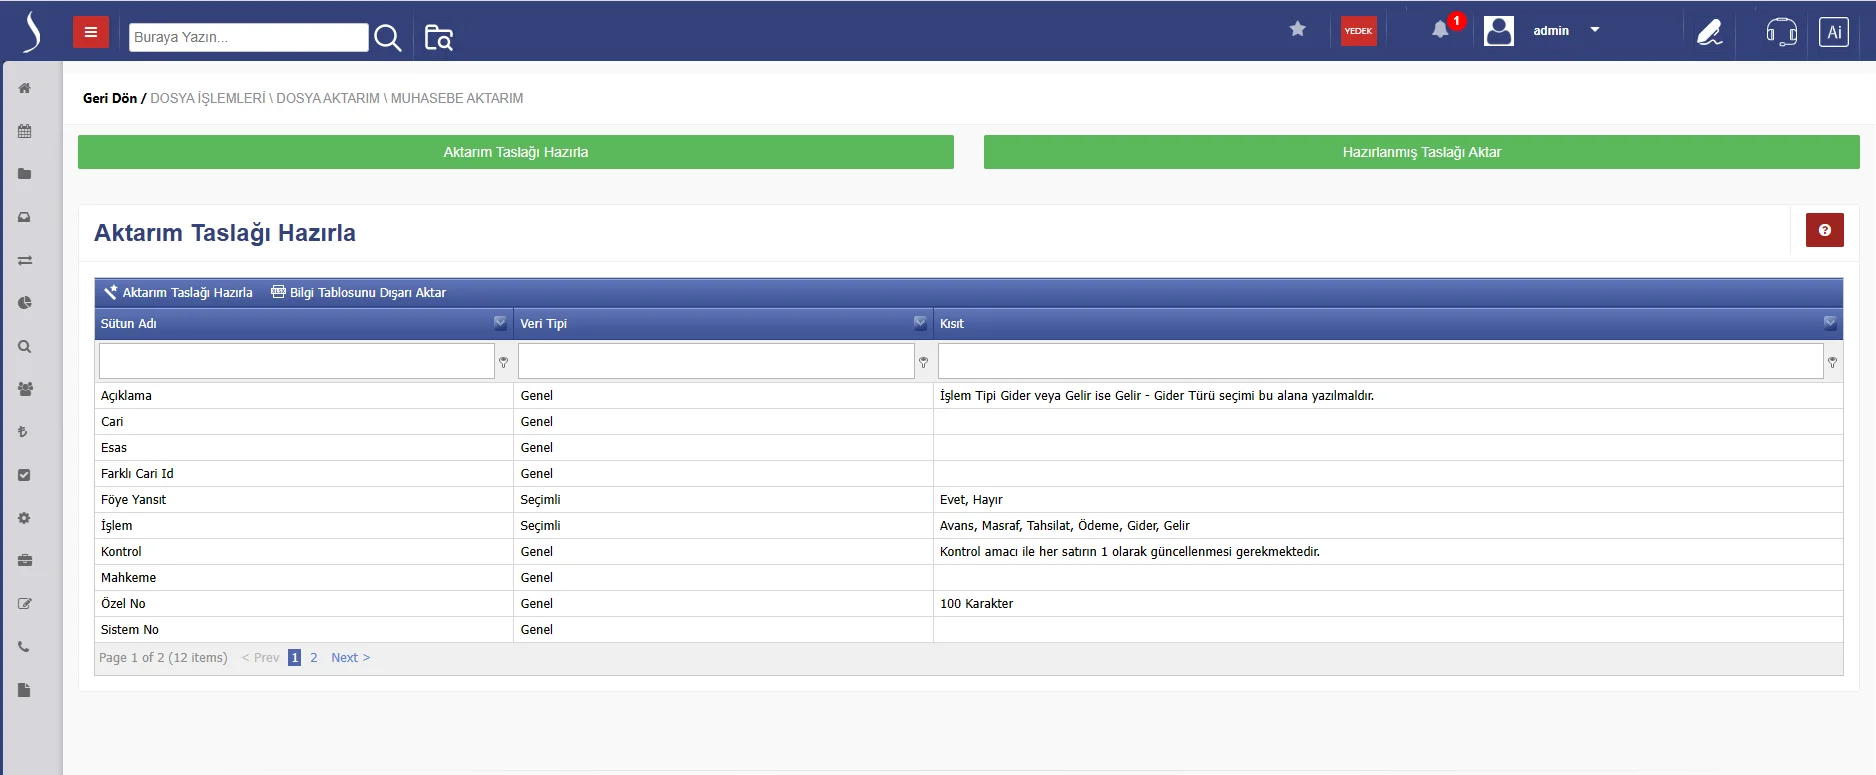Click the Turkish lira sidebar icon
1876x775 pixels.
click(x=24, y=432)
